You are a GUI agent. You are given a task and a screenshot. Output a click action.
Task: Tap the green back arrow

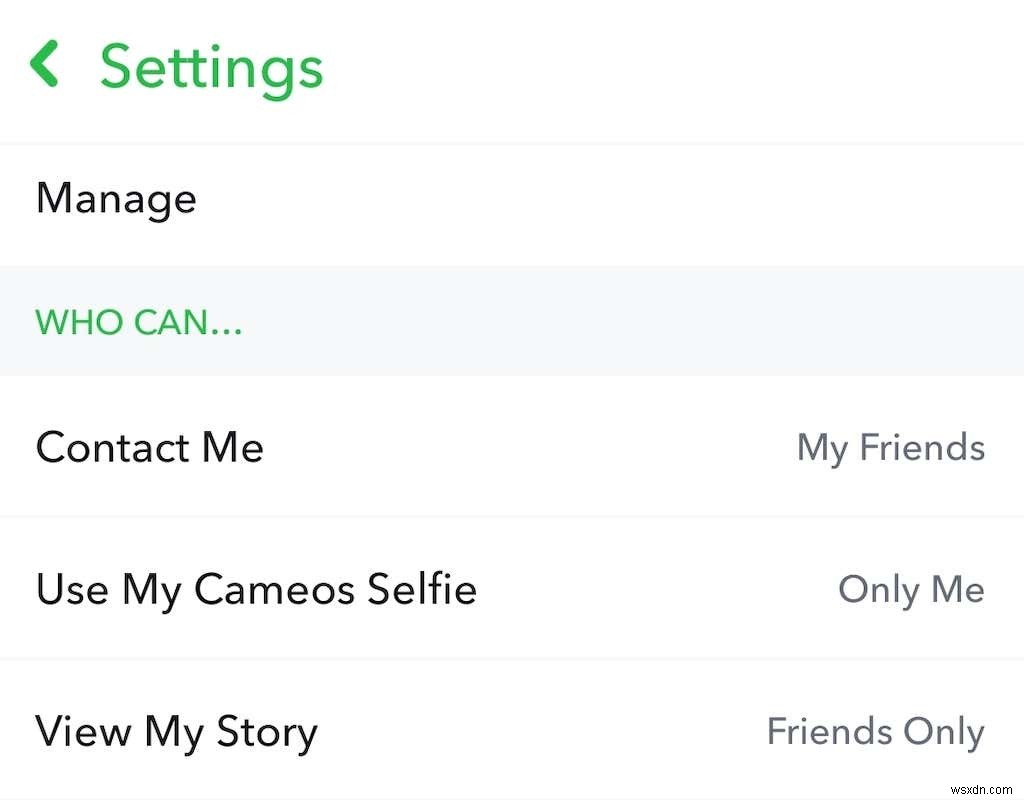point(45,65)
